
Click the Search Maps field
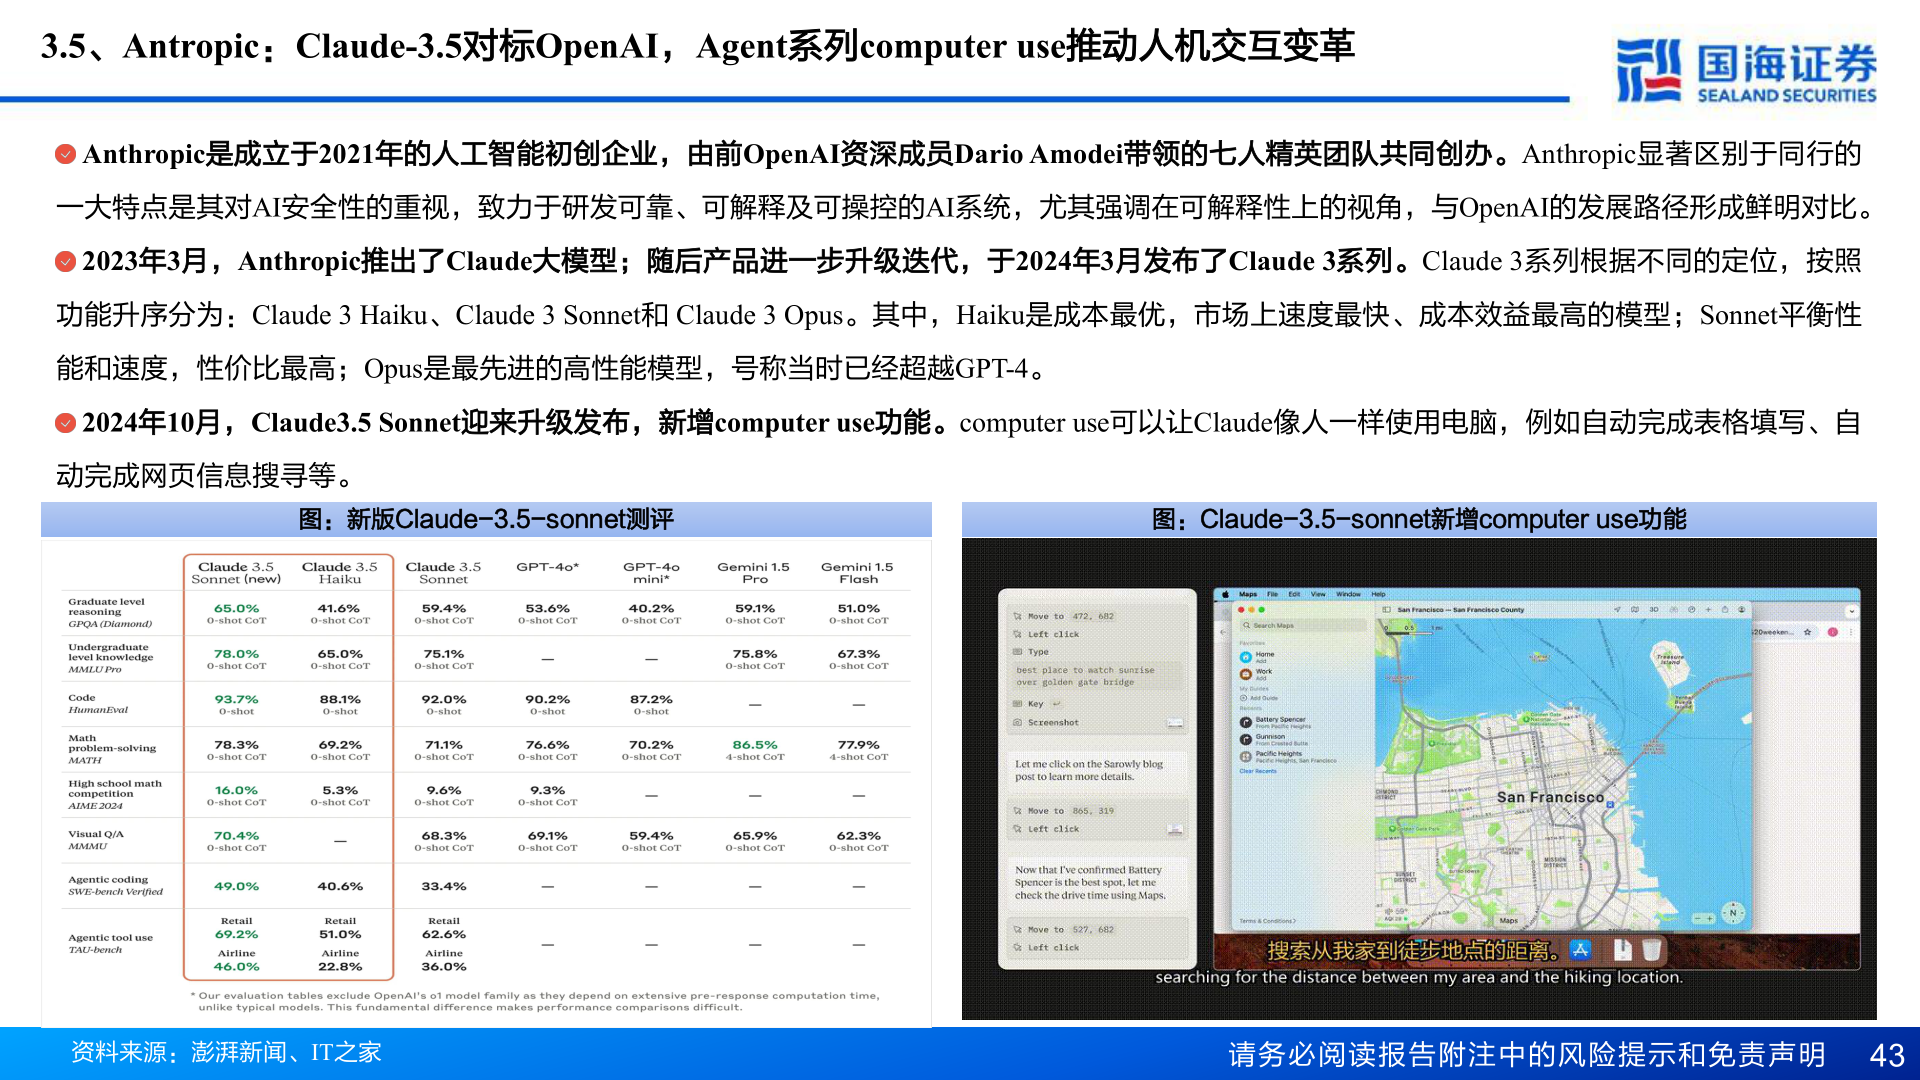[1303, 625]
